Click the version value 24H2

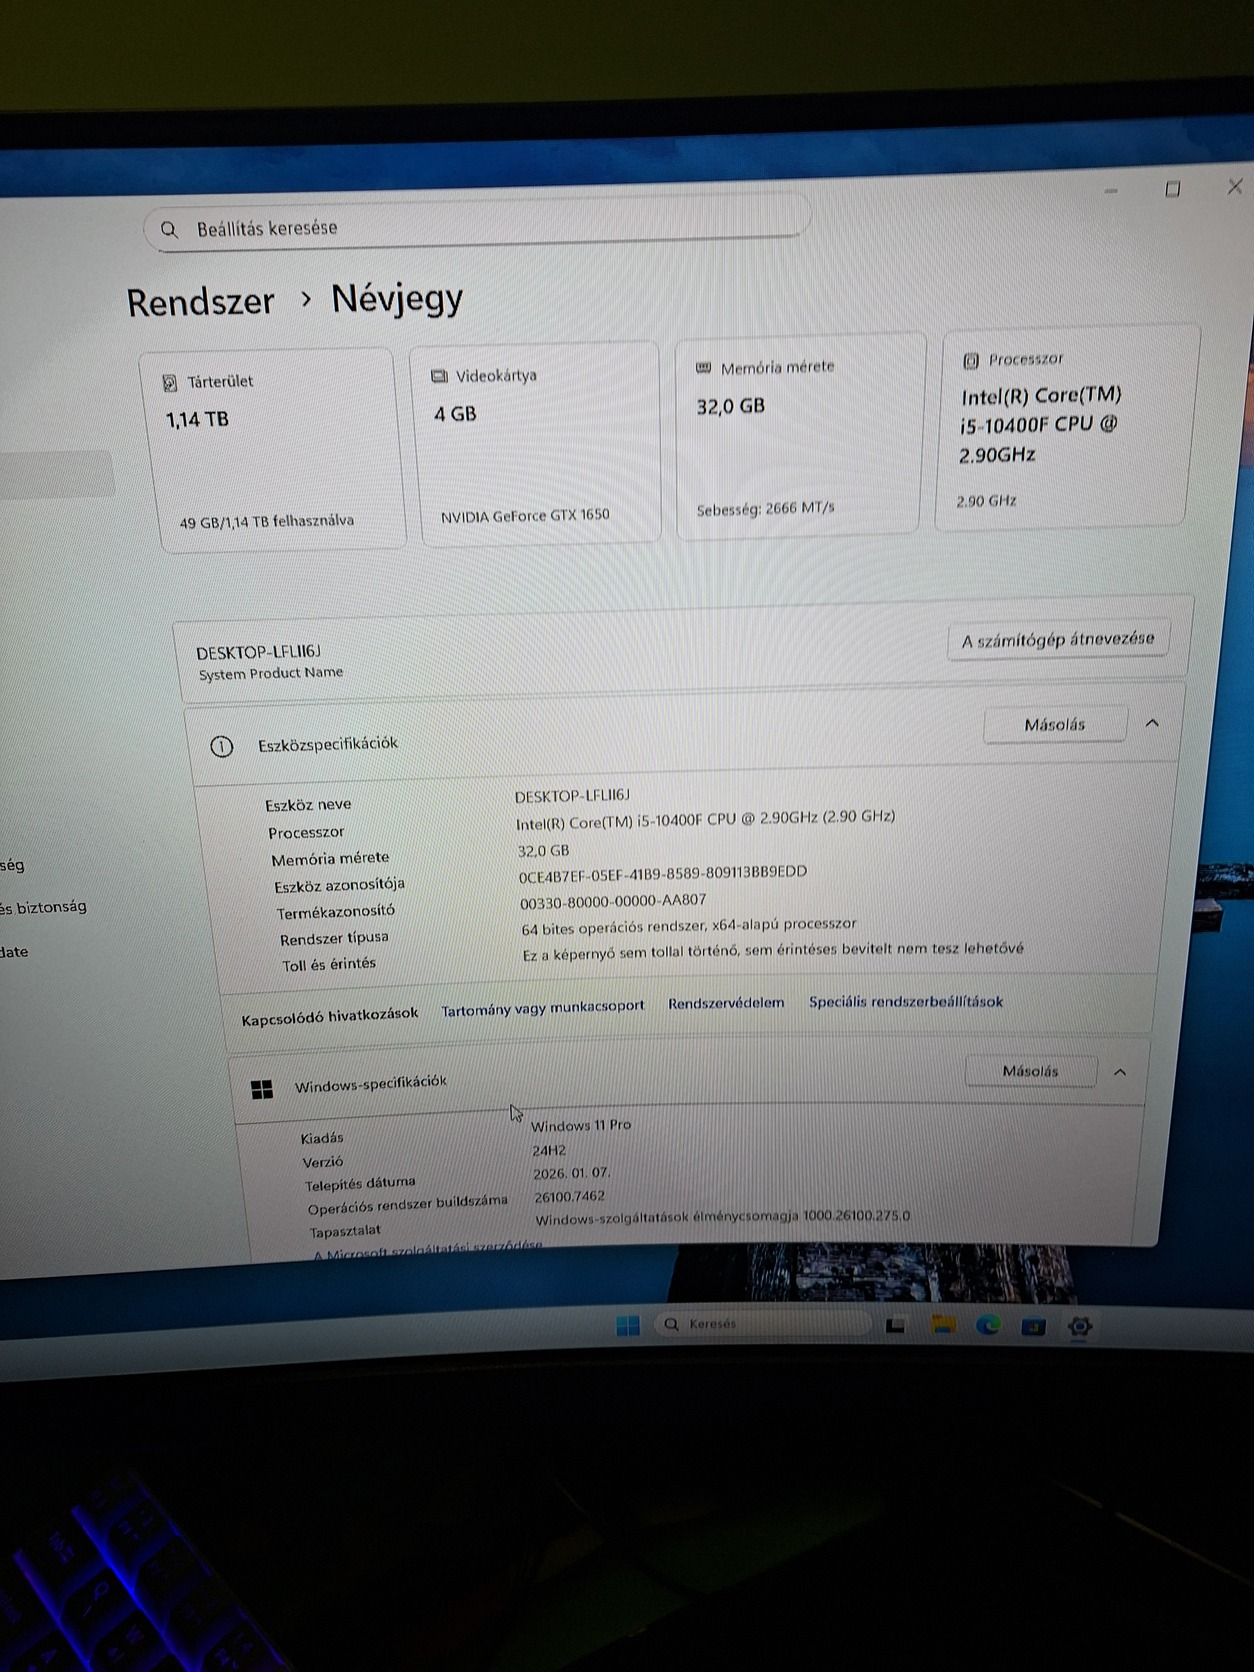click(x=549, y=1150)
